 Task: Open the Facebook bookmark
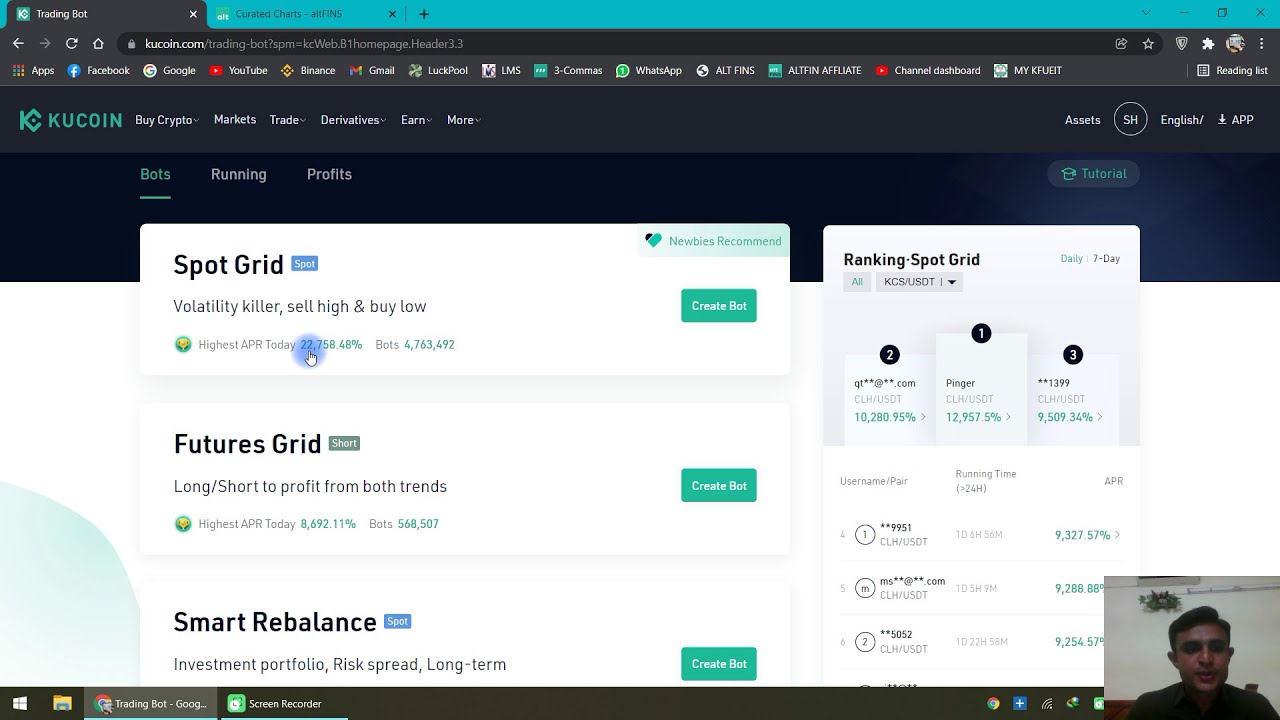[x=98, y=71]
